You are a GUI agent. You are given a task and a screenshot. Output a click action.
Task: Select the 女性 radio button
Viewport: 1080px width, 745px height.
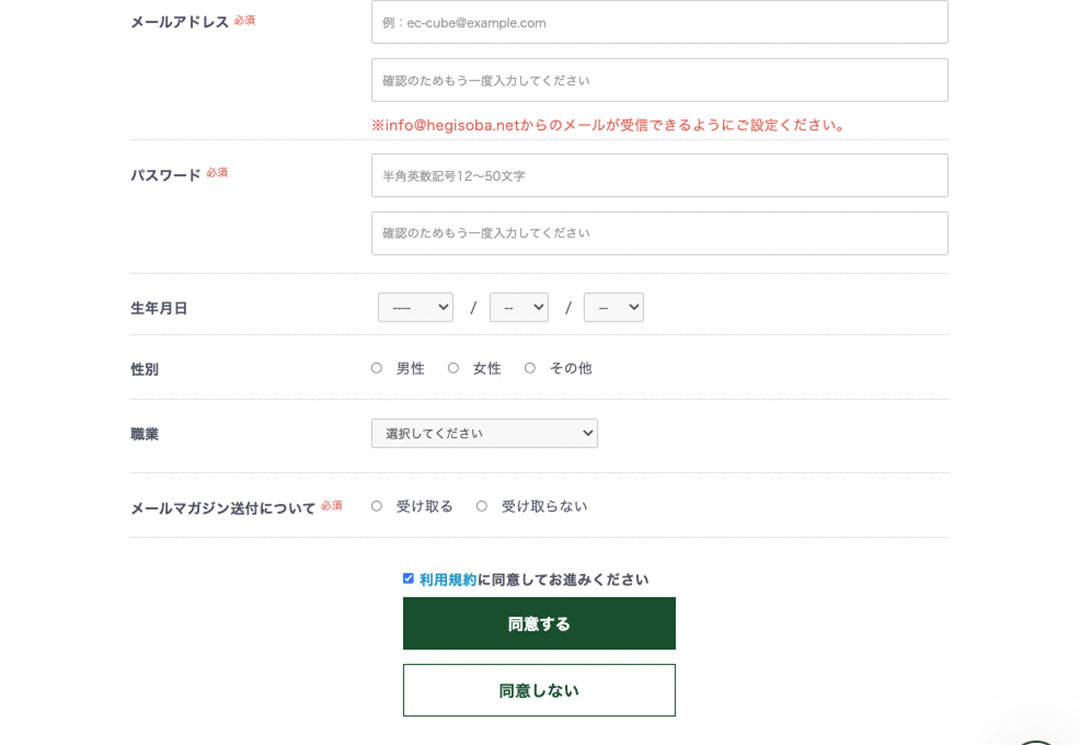[453, 368]
